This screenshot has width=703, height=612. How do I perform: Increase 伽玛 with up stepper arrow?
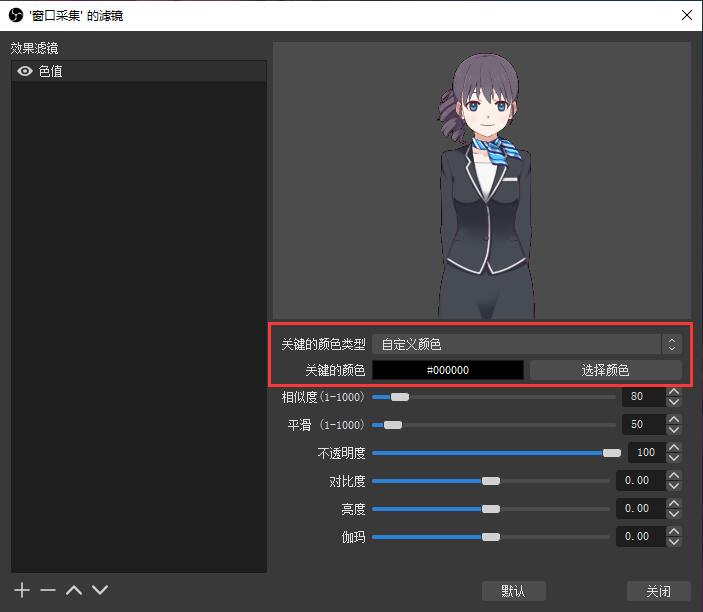pos(673,532)
